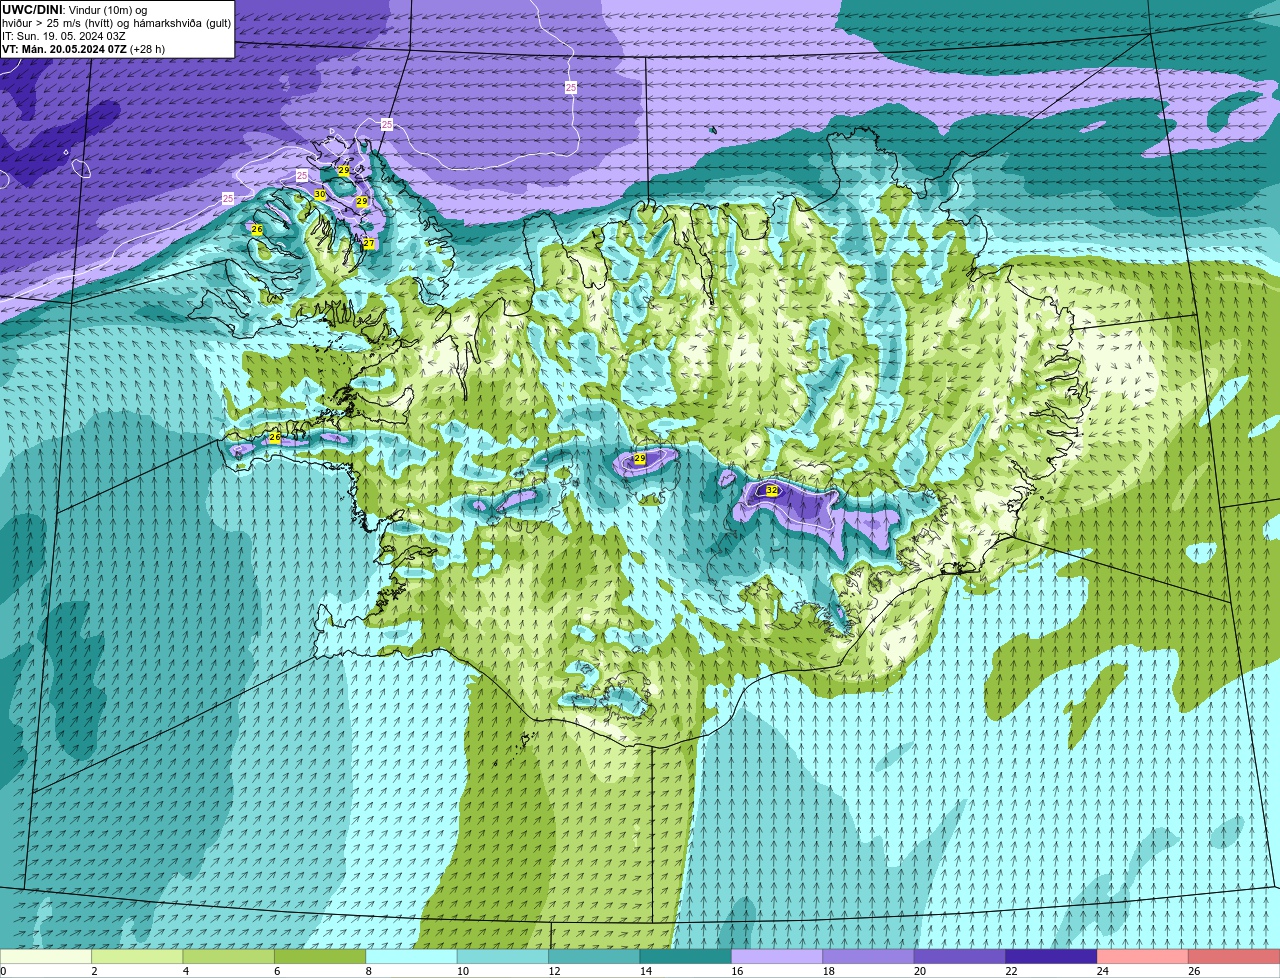Select the dark teal 14–16 m/s legend swatch

point(686,957)
